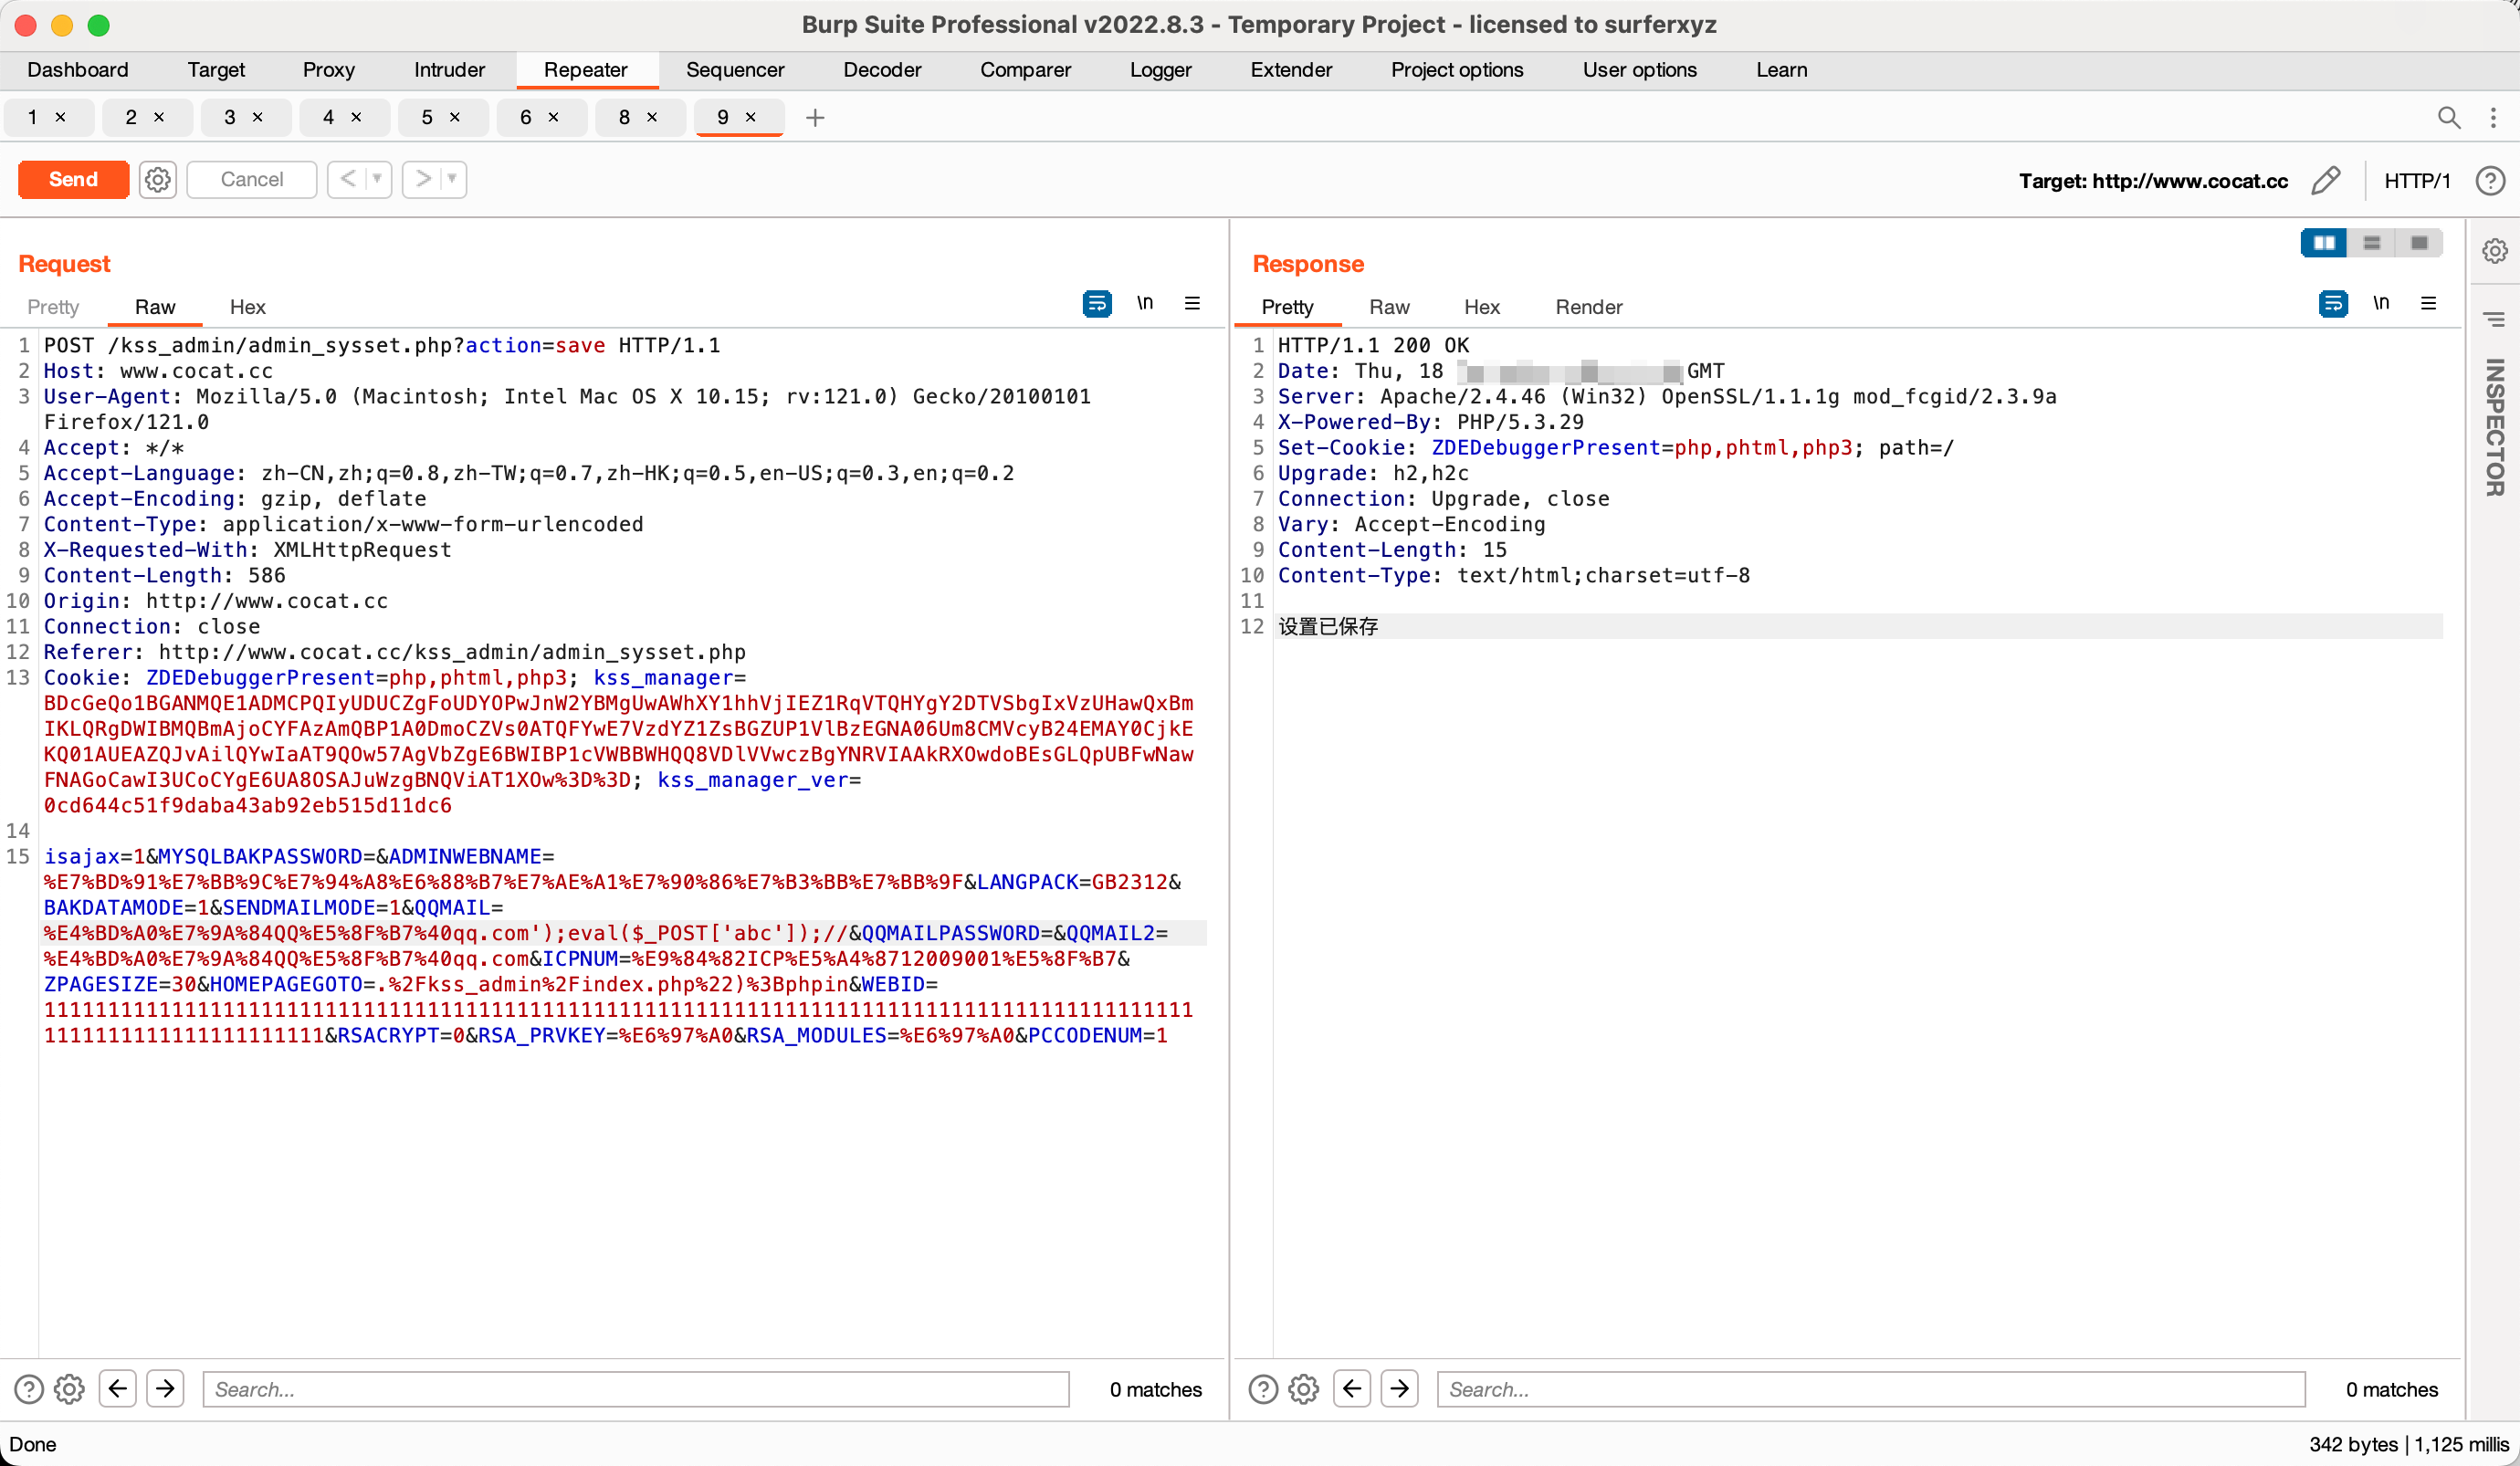Click the global search magnifier icon
Image resolution: width=2520 pixels, height=1466 pixels.
point(2449,118)
